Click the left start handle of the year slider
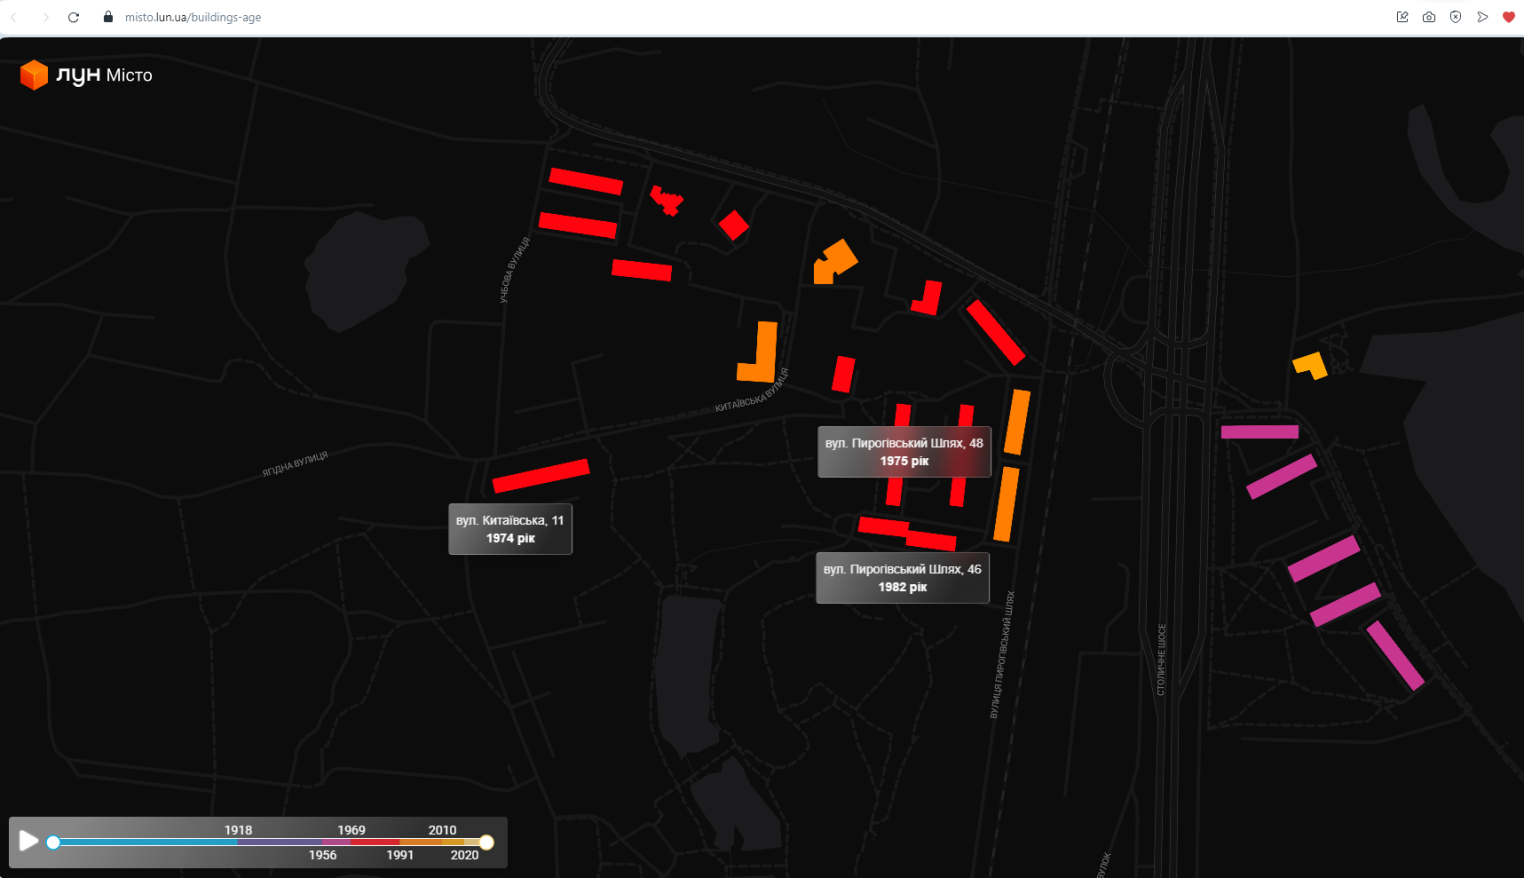Screen dimensions: 1524x878 [x=53, y=842]
